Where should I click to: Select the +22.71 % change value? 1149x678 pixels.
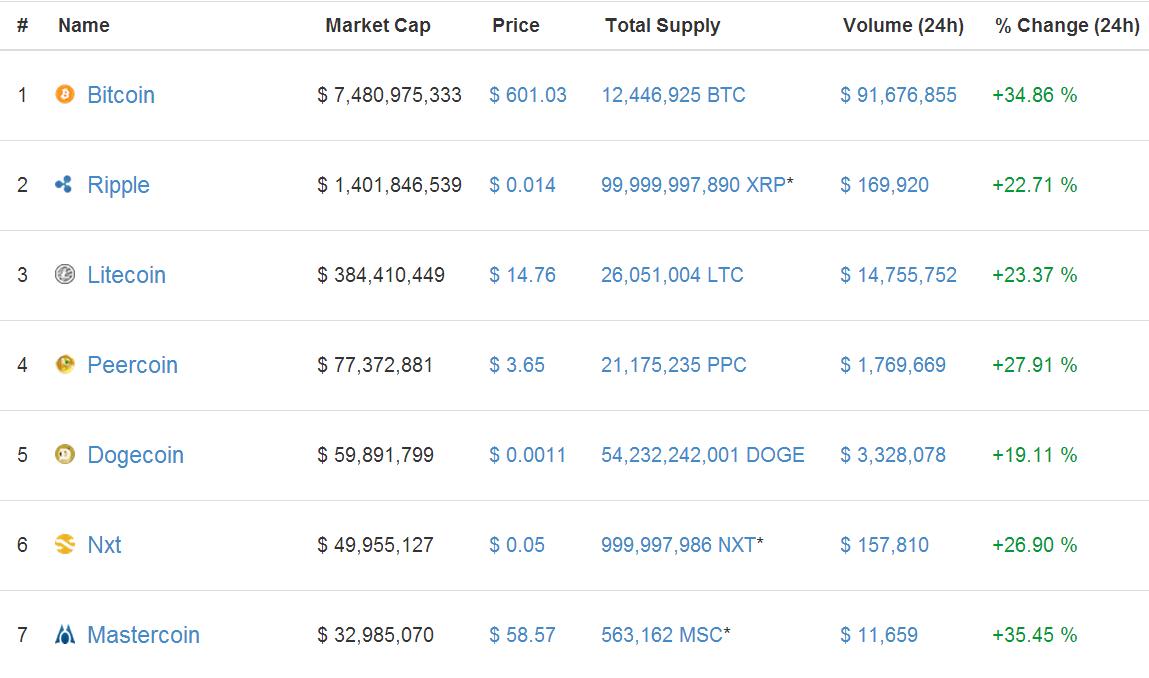click(x=1035, y=185)
